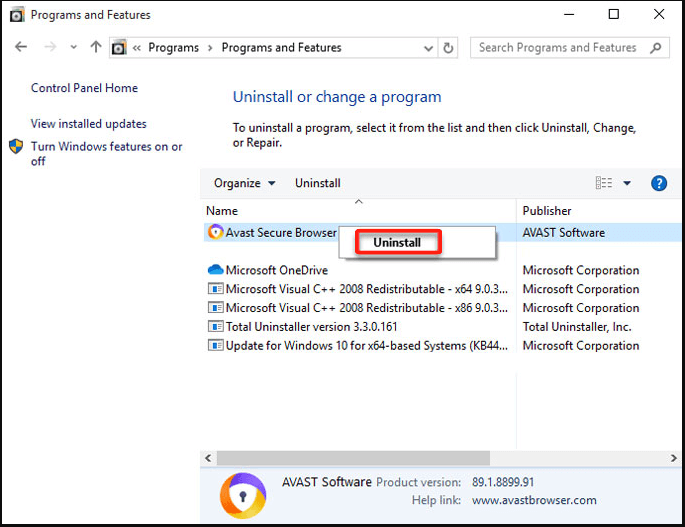
Task: Choose Uninstall from the context menu
Action: click(x=398, y=242)
